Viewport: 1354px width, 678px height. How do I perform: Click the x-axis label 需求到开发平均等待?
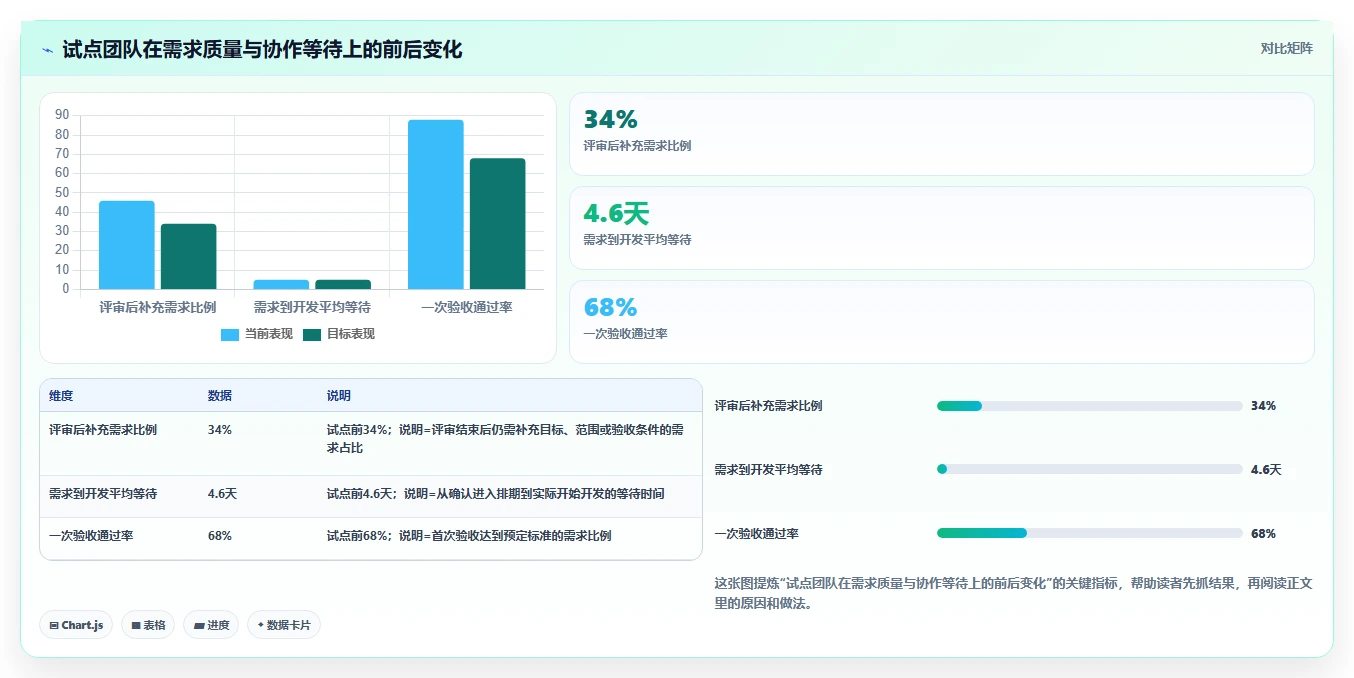click(x=312, y=307)
